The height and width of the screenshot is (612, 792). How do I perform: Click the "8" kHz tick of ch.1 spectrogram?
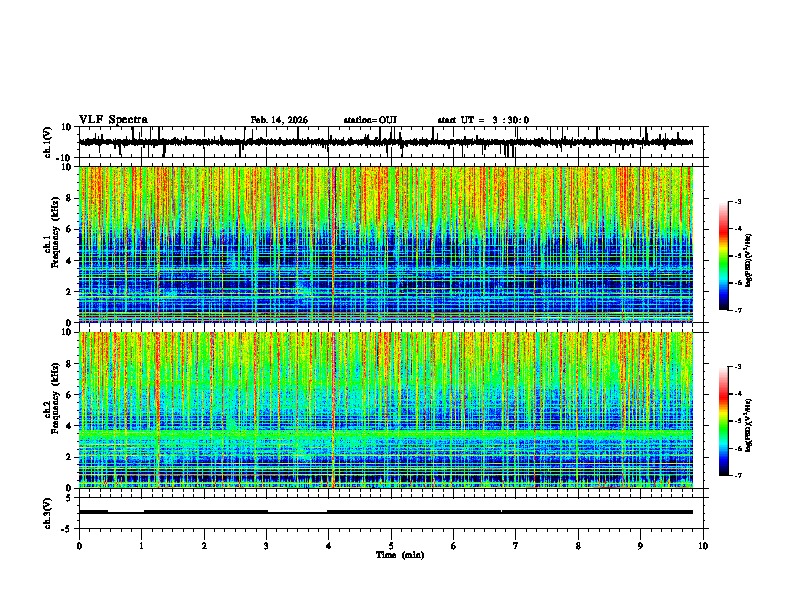click(70, 198)
